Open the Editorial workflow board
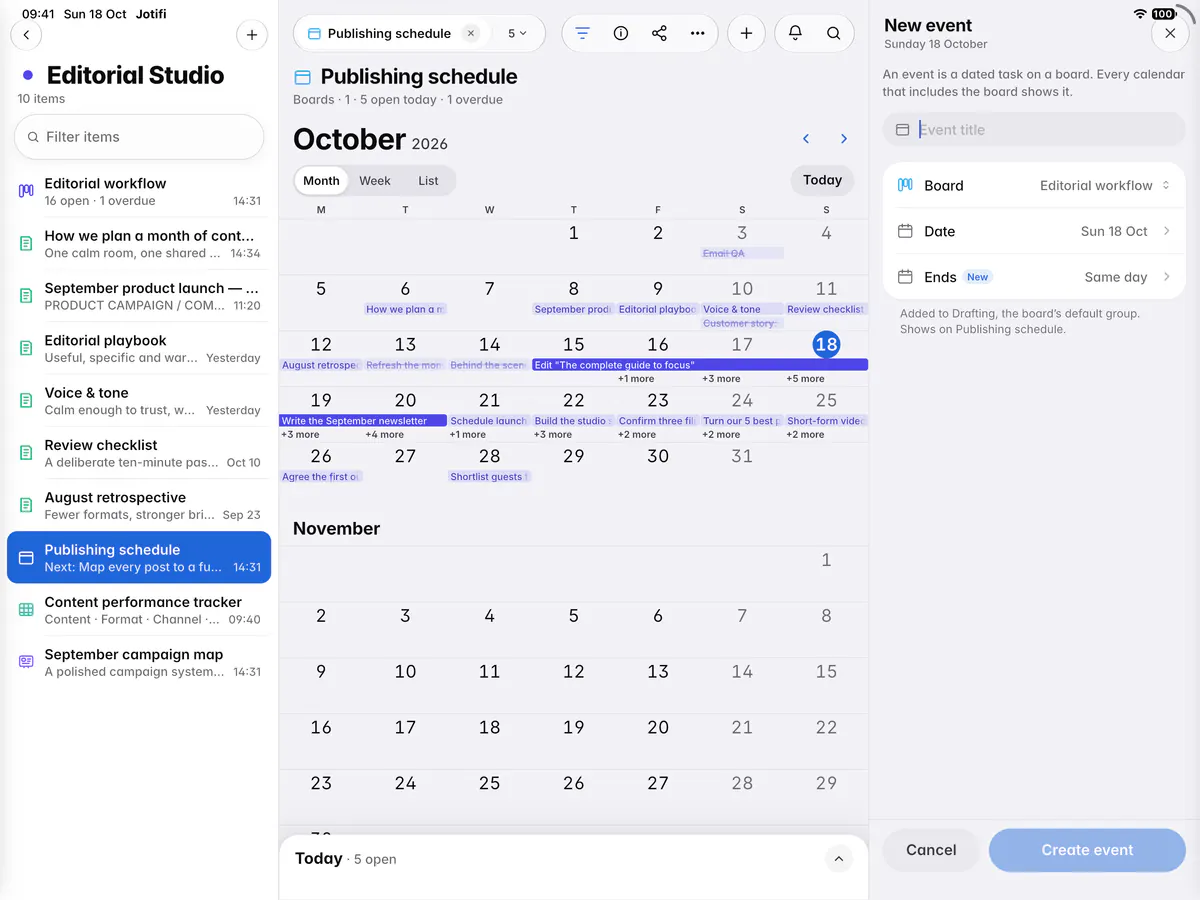Screen dimensions: 1200x900 point(139,192)
